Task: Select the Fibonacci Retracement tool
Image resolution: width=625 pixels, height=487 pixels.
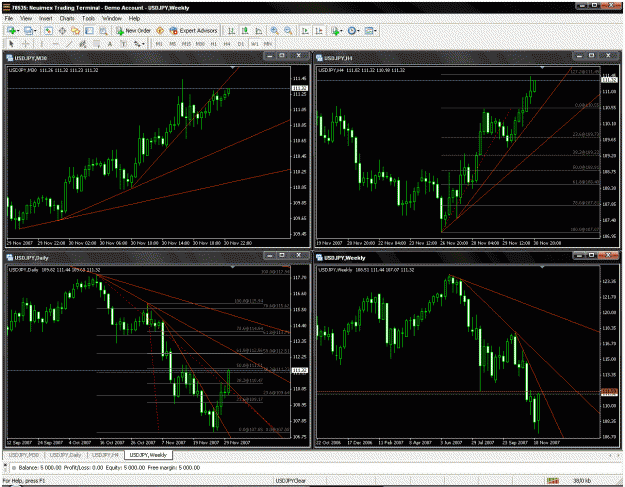Action: pyautogui.click(x=96, y=44)
